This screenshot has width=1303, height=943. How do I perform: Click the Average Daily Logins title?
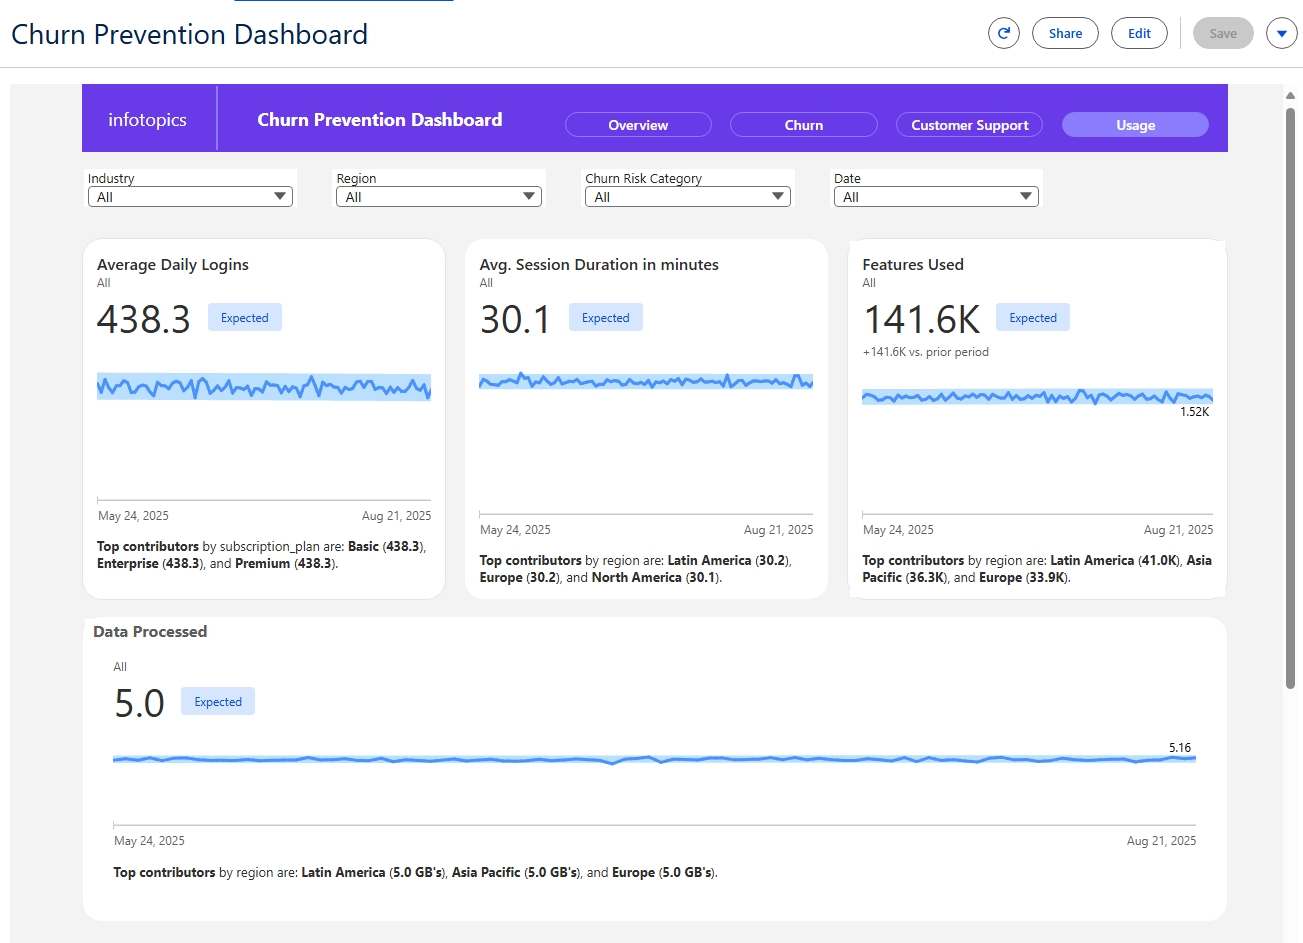[173, 265]
